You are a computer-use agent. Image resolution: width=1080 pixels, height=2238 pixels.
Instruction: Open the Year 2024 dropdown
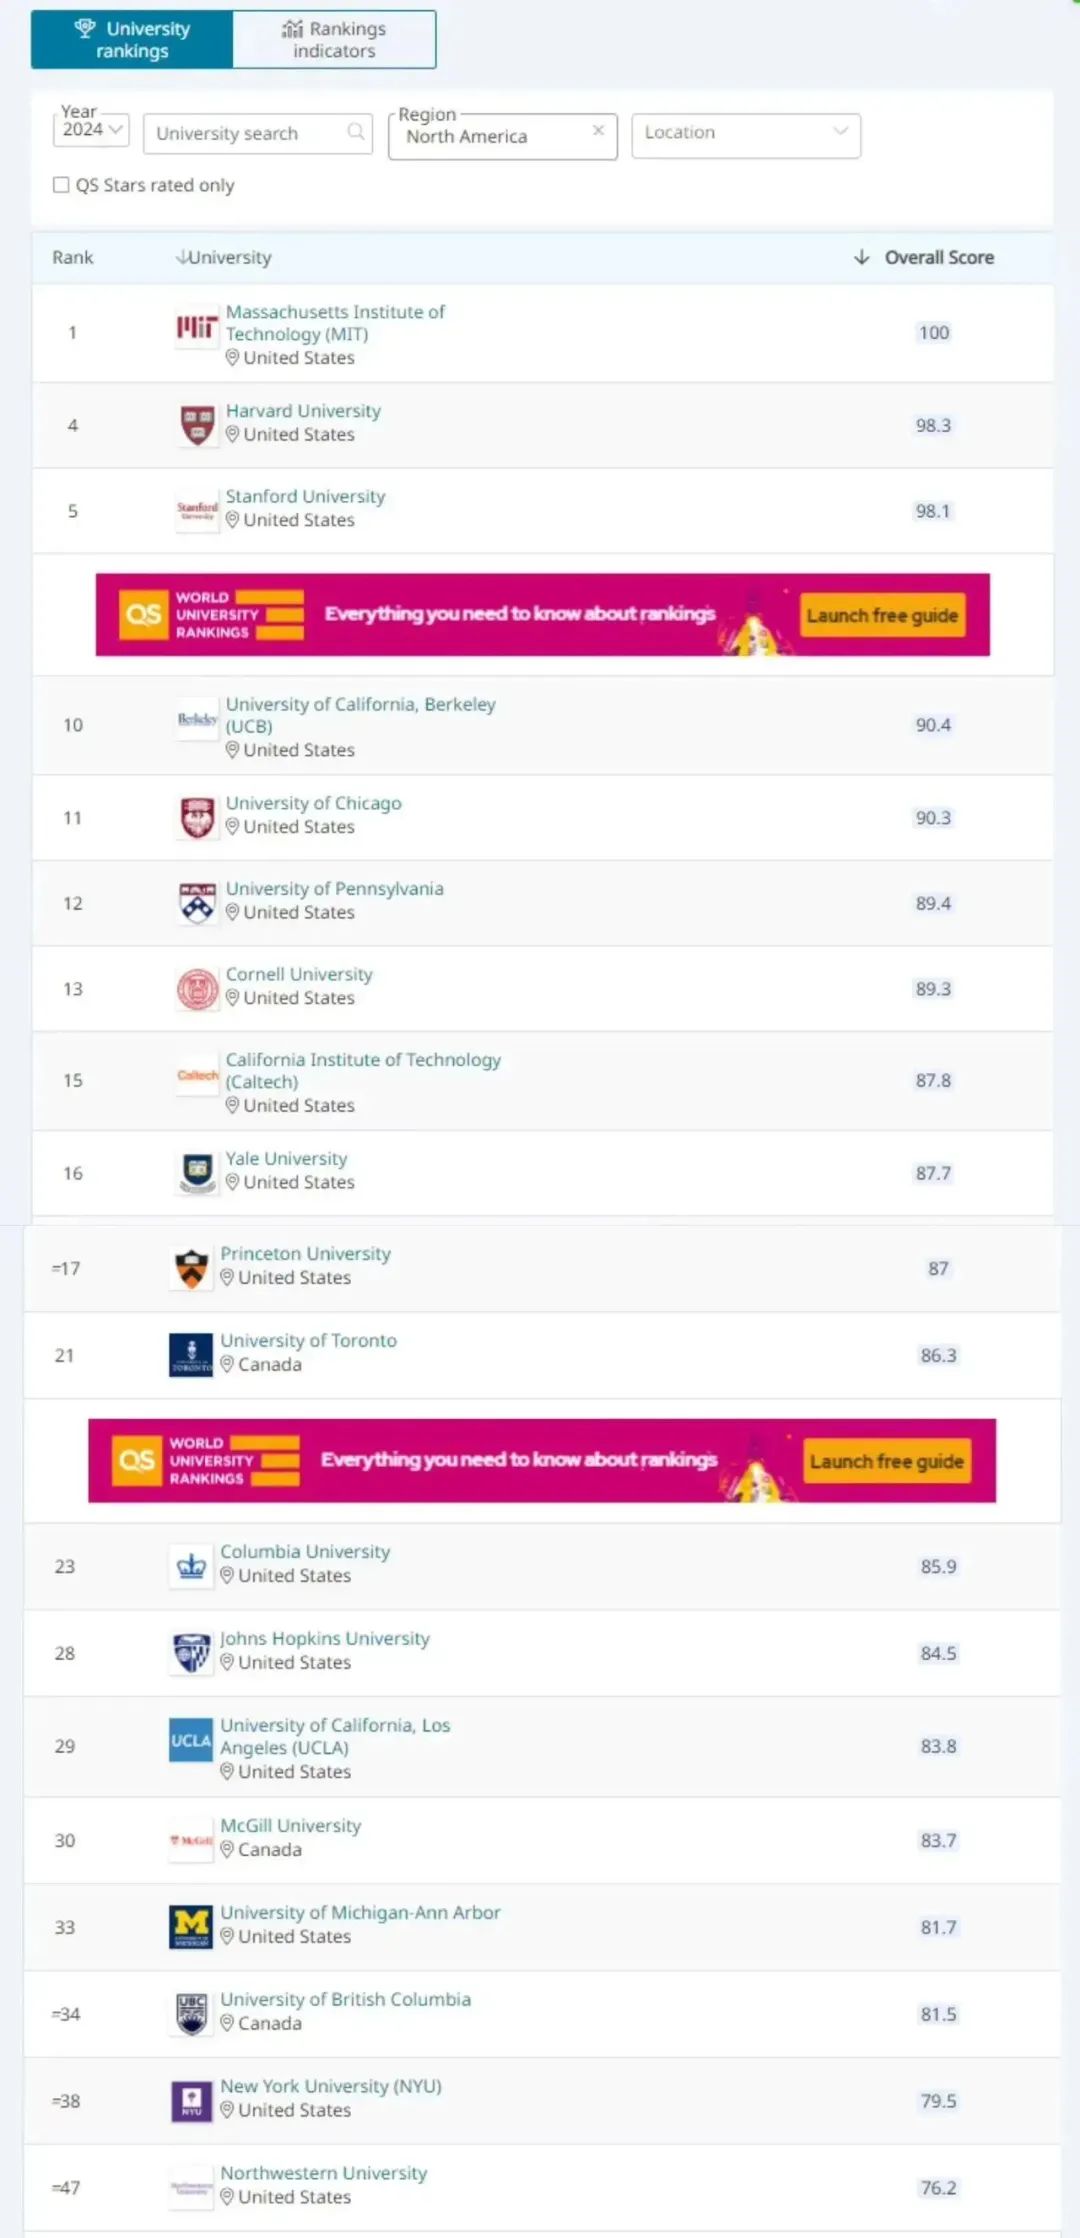(x=91, y=129)
